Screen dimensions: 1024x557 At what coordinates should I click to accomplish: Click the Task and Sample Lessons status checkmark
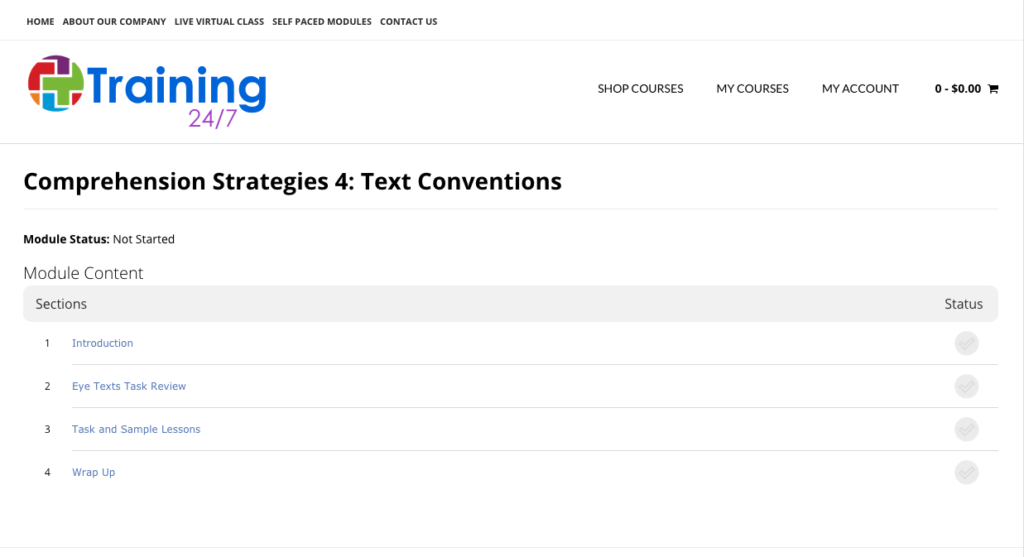966,429
